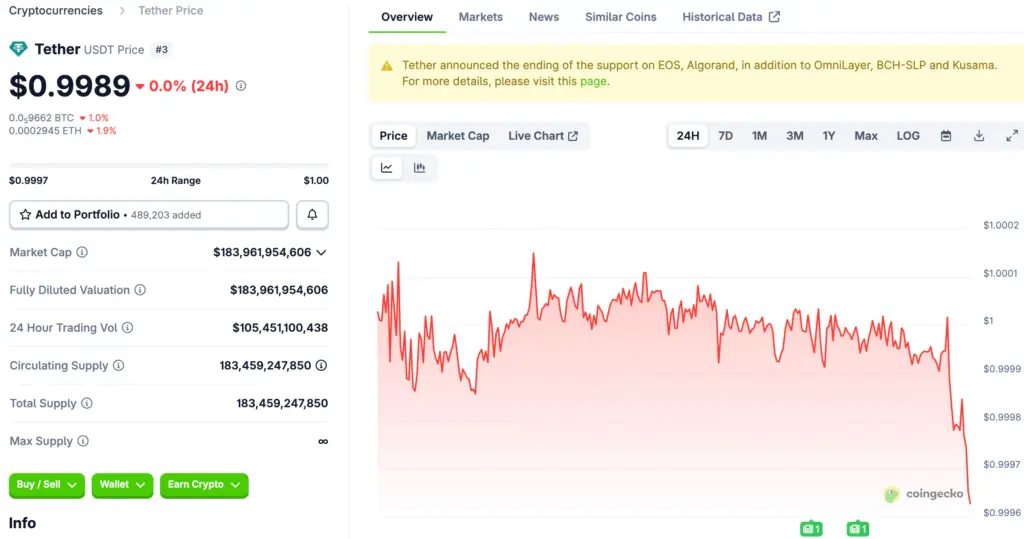Select the 7D time range
This screenshot has height=539, width=1024.
[725, 136]
